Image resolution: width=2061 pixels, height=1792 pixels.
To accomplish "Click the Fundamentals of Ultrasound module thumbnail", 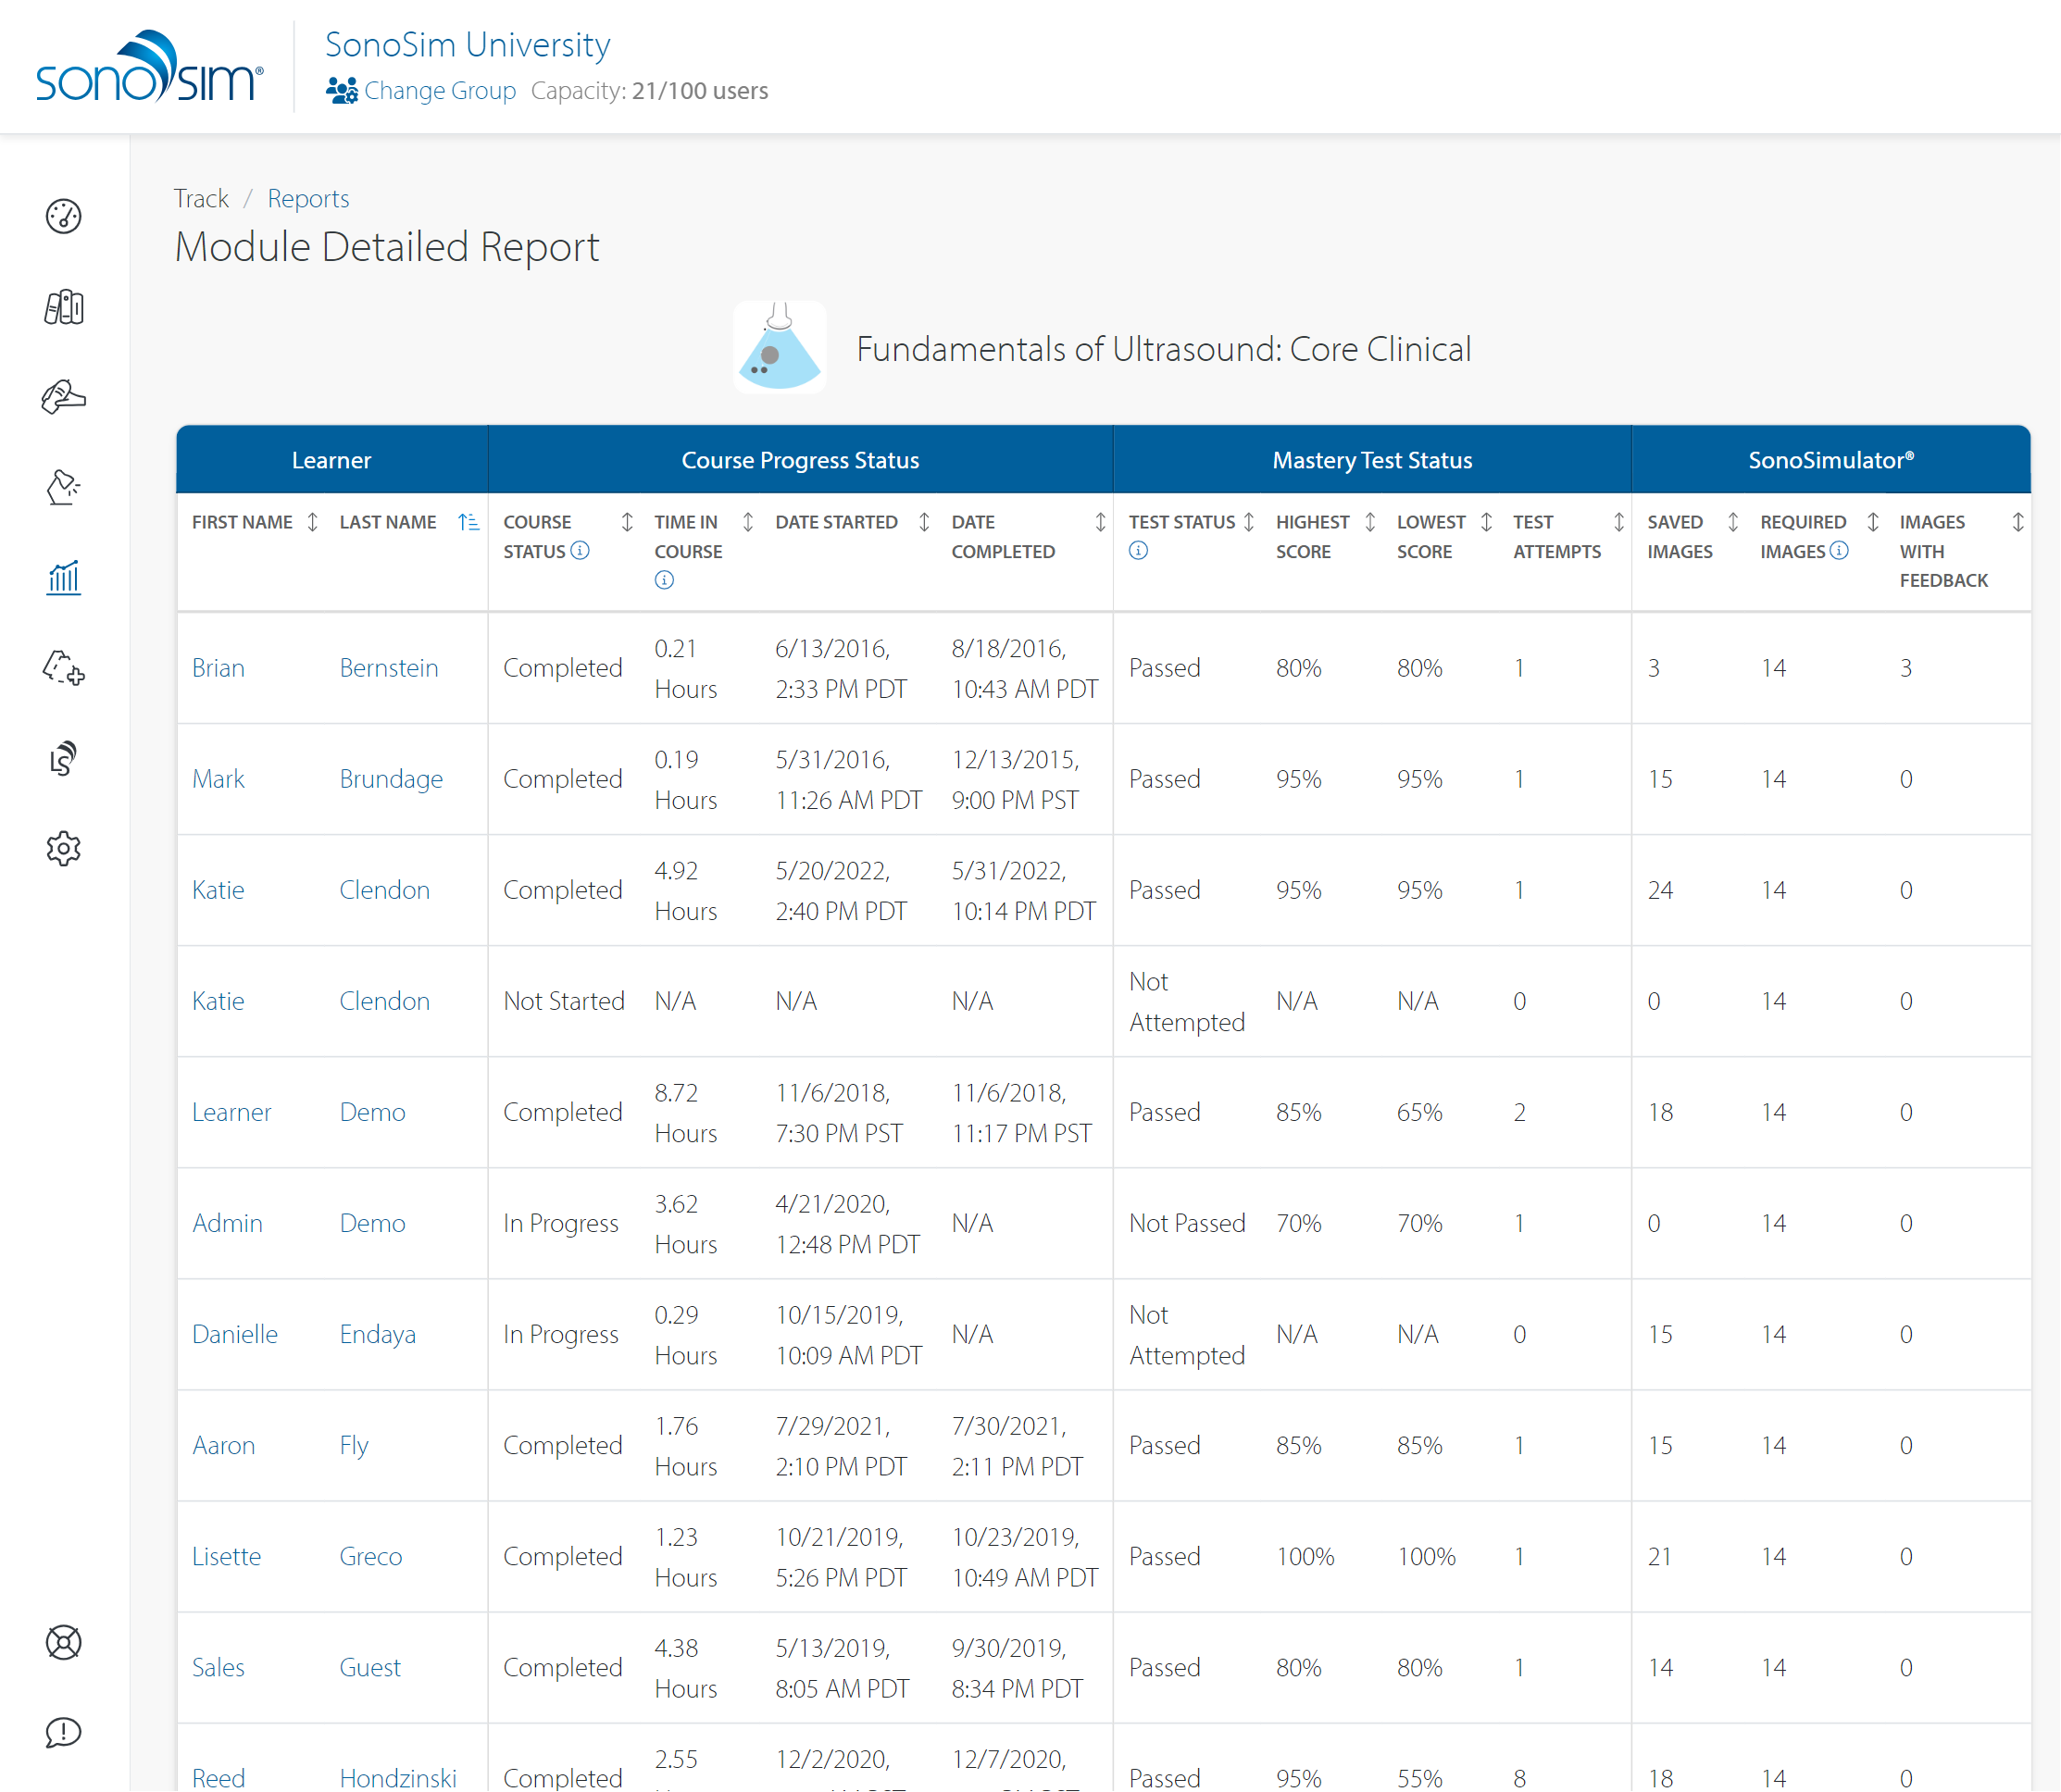I will tap(779, 348).
